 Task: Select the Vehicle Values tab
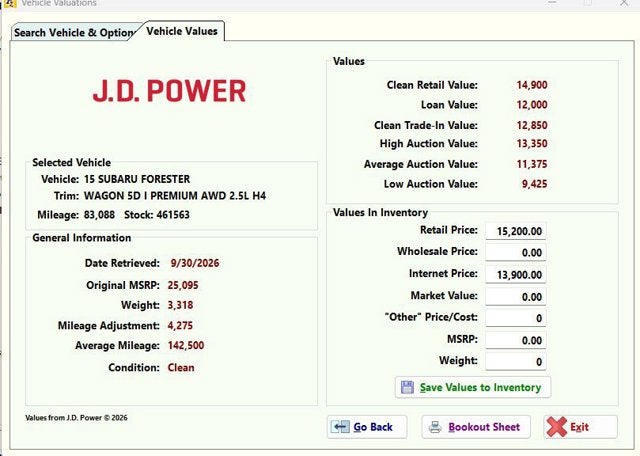[182, 31]
